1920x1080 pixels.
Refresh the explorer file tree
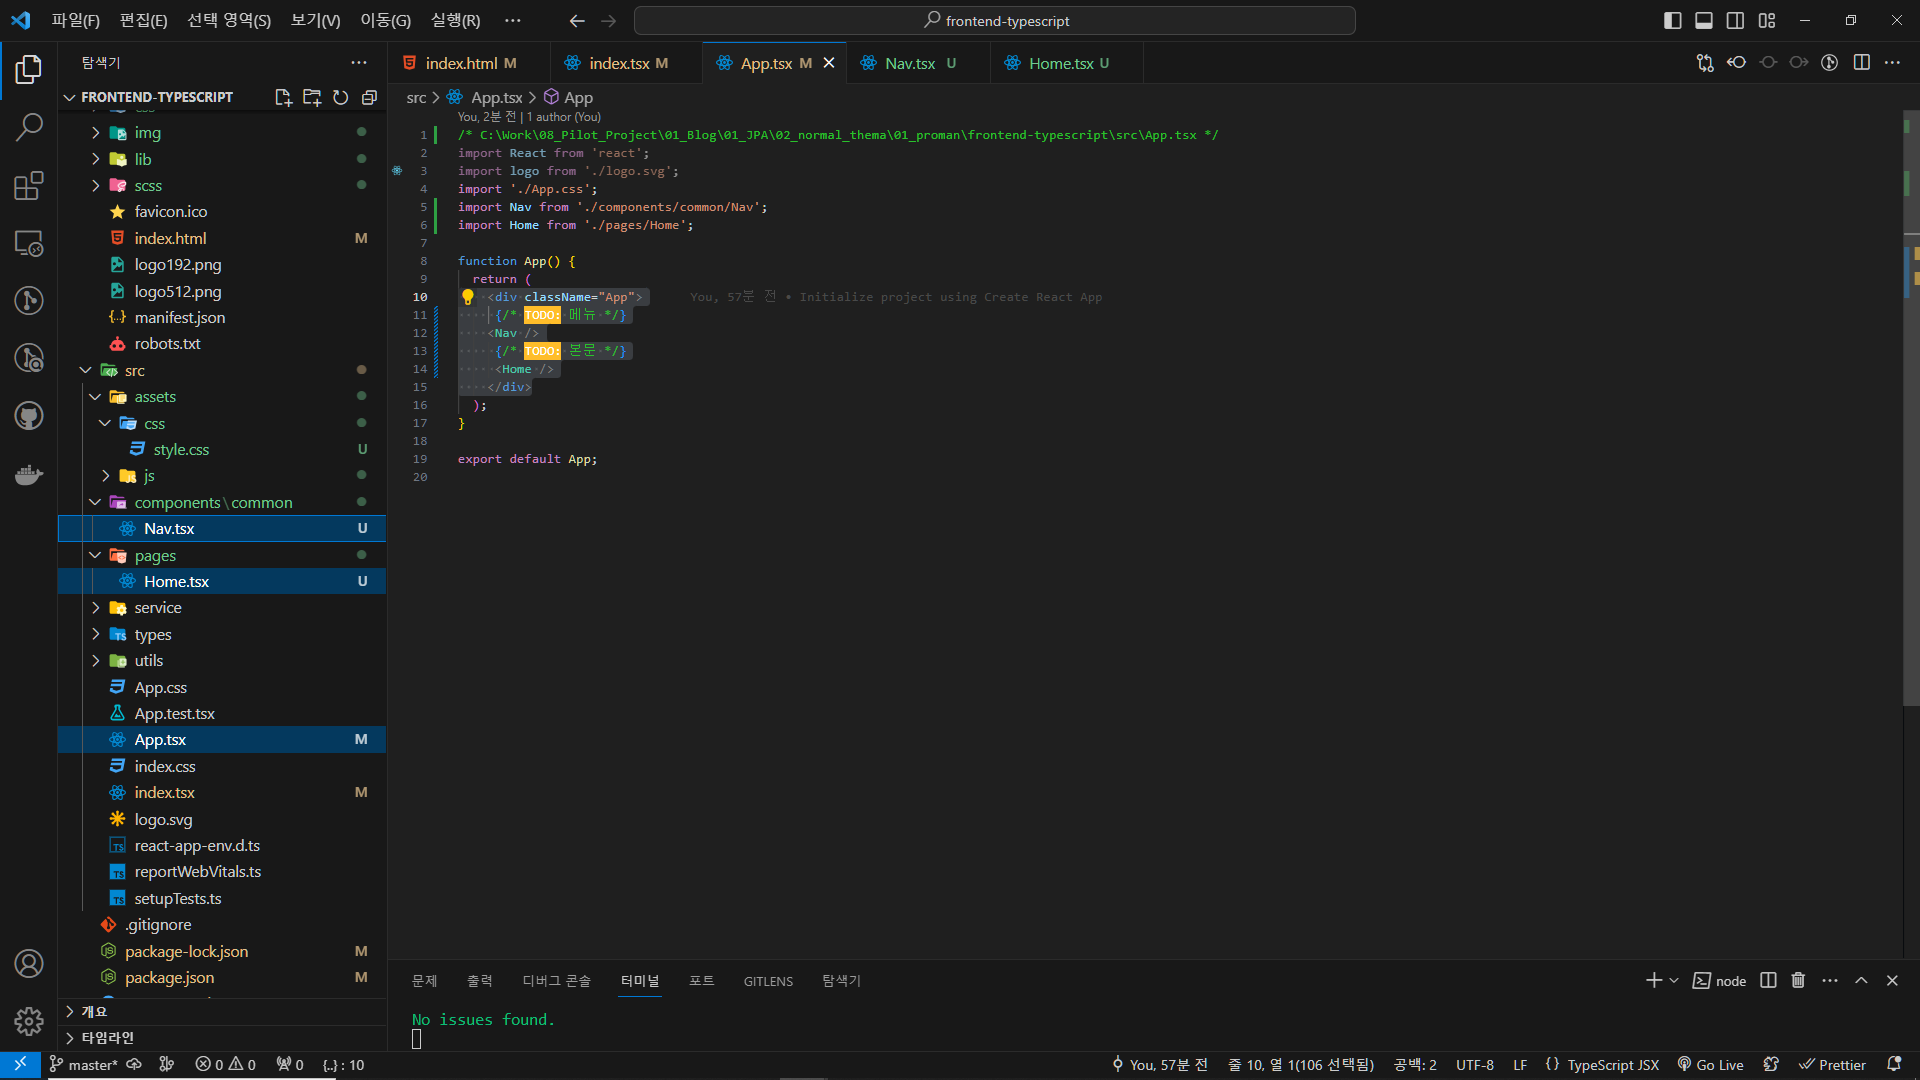click(x=340, y=97)
